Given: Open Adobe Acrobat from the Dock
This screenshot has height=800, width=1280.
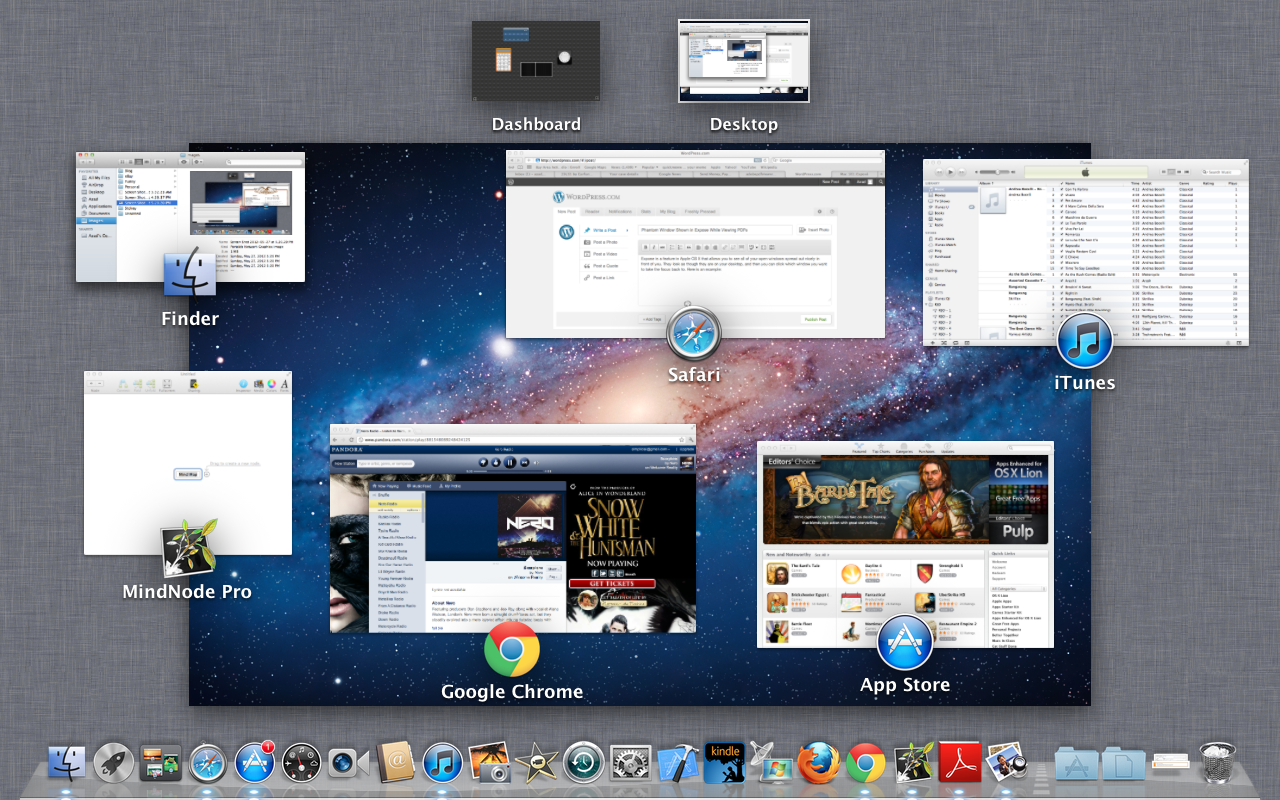Looking at the screenshot, I should click(960, 764).
